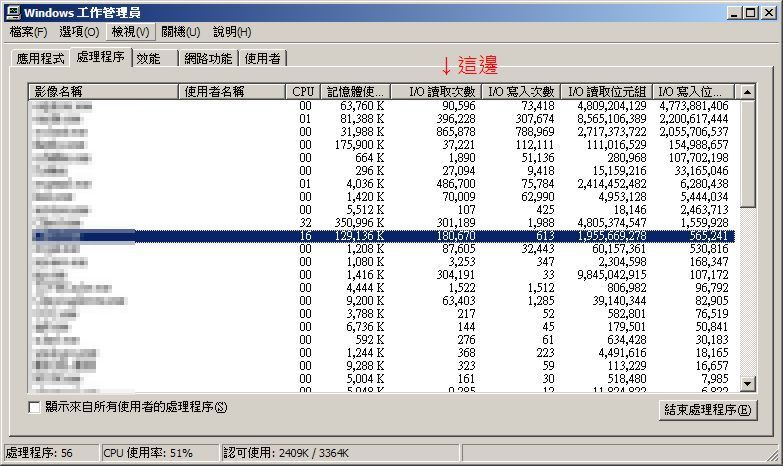Switch to the 使用者 tab

click(262, 59)
